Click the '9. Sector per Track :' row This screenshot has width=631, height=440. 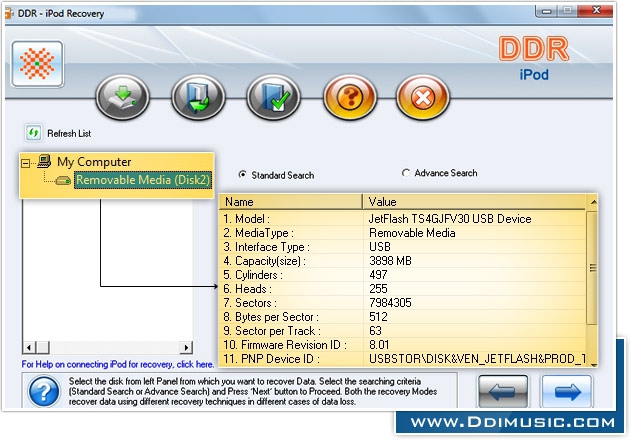coord(402,331)
